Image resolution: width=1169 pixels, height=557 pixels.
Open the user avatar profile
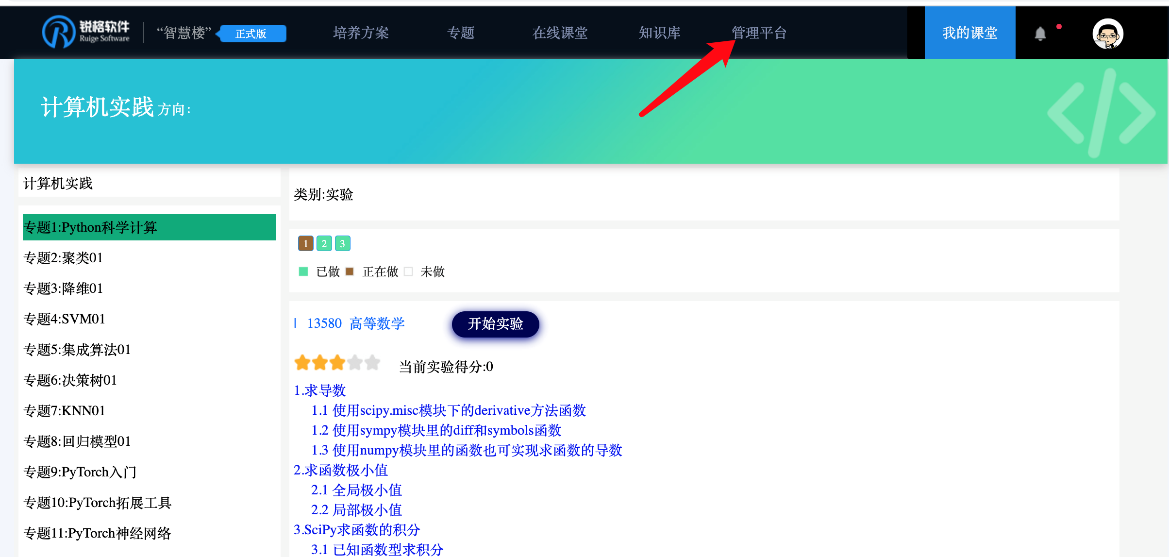pyautogui.click(x=1107, y=34)
